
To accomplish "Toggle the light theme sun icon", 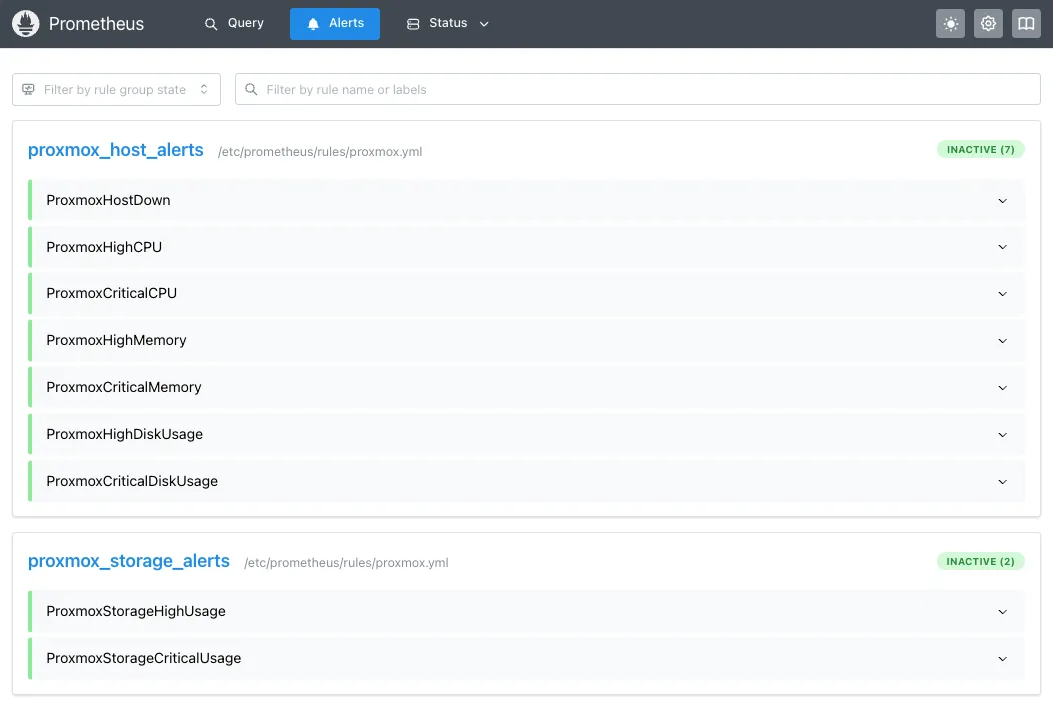I will point(950,24).
